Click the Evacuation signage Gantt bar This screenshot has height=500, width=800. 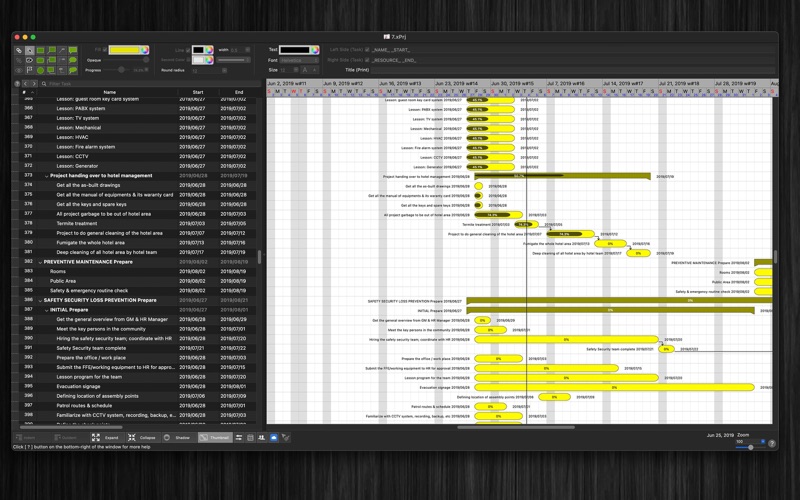(x=614, y=387)
